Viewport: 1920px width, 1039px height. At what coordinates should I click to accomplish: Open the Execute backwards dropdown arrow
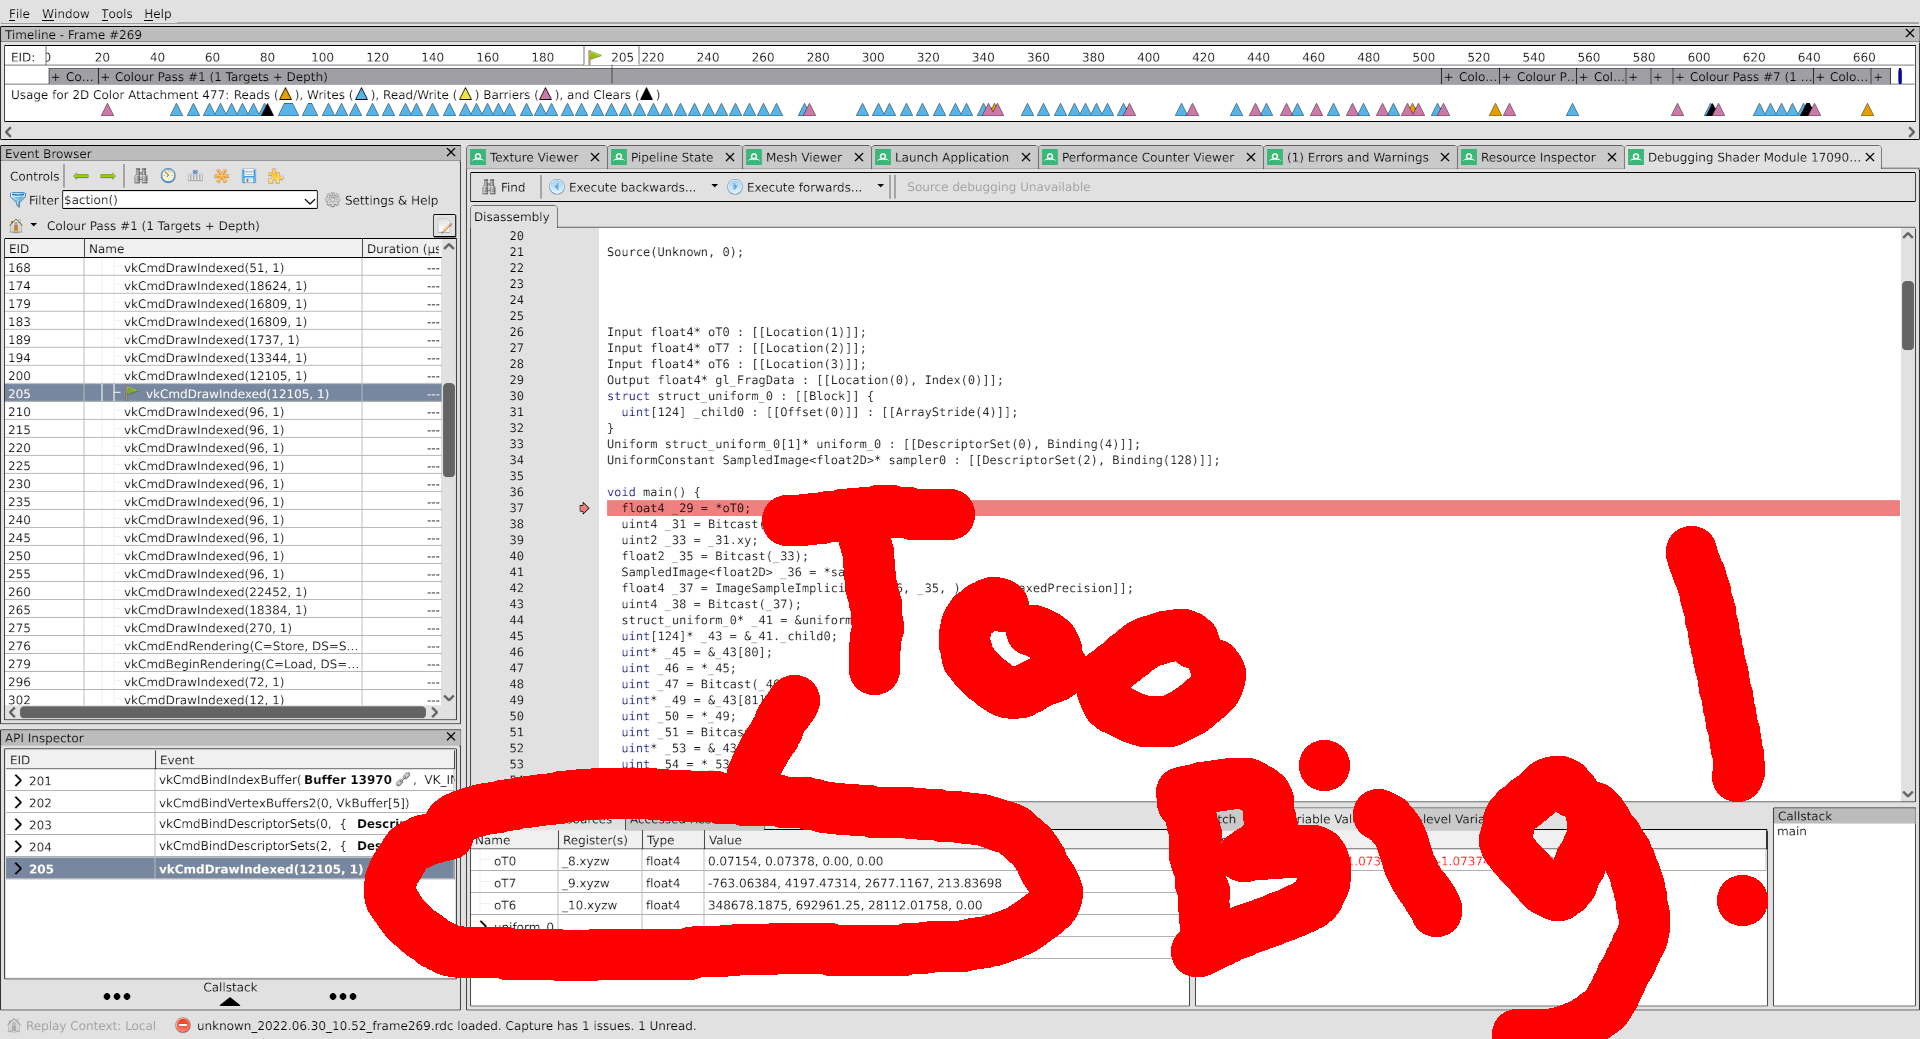click(714, 187)
